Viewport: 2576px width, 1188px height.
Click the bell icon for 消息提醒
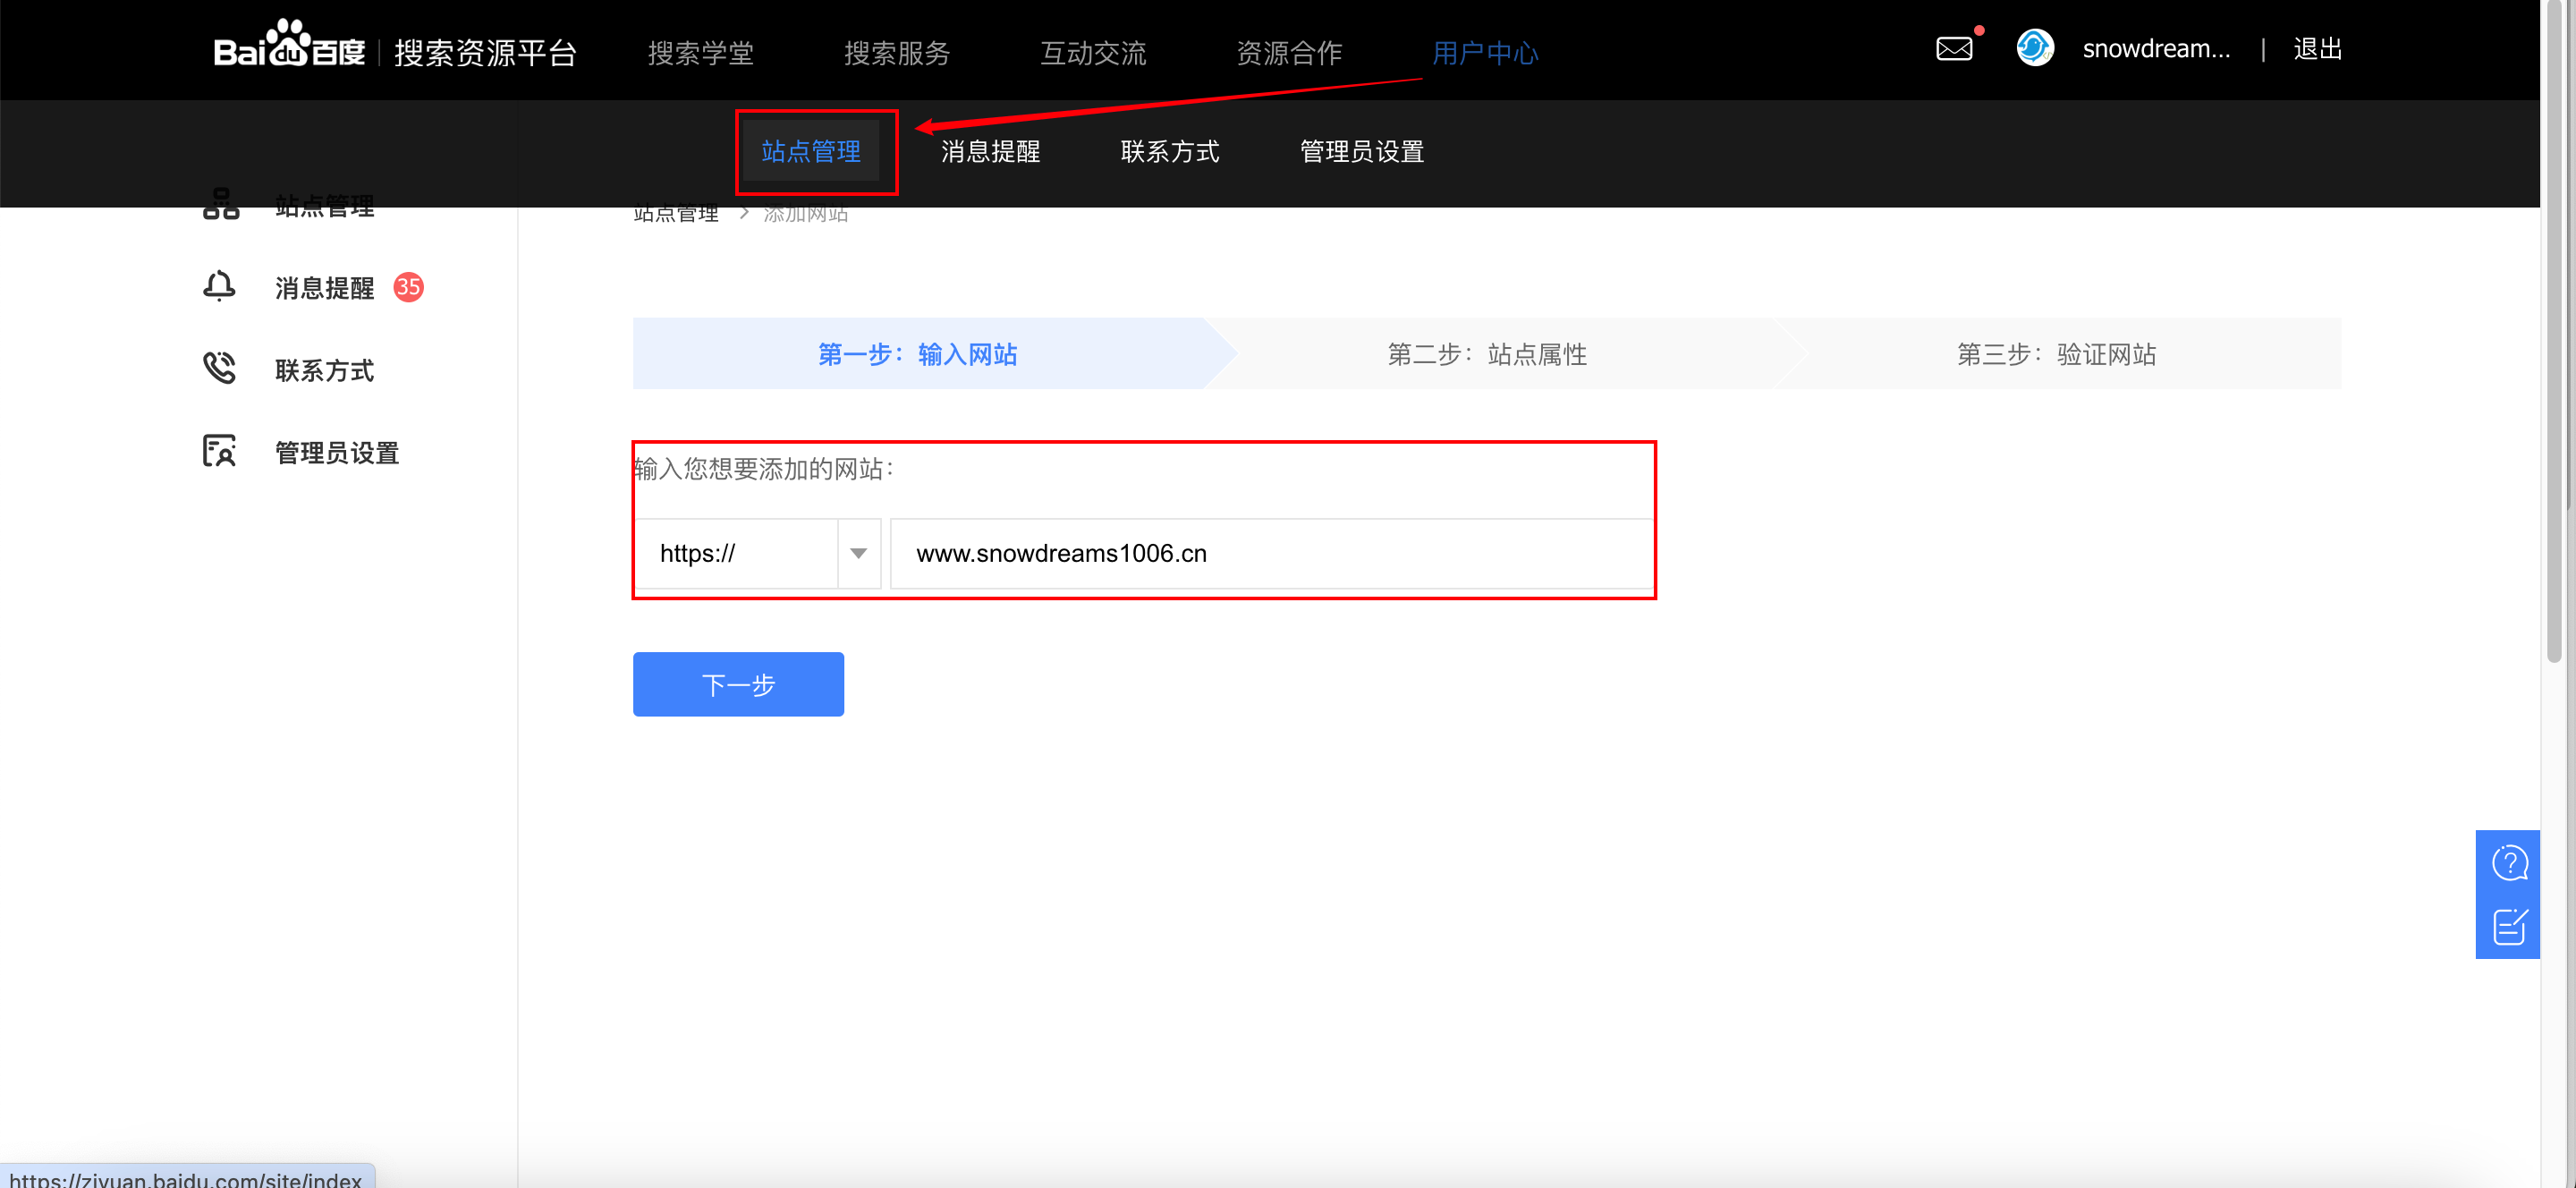pos(219,287)
